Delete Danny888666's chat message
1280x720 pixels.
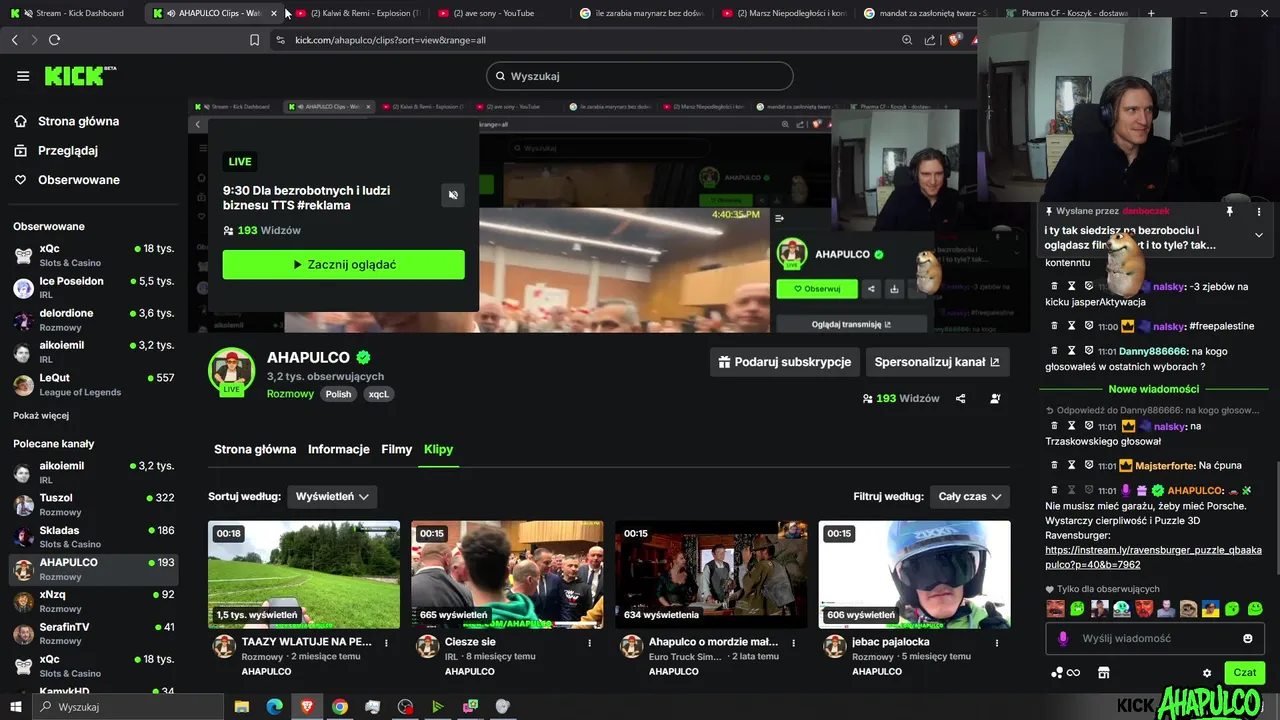point(1053,351)
